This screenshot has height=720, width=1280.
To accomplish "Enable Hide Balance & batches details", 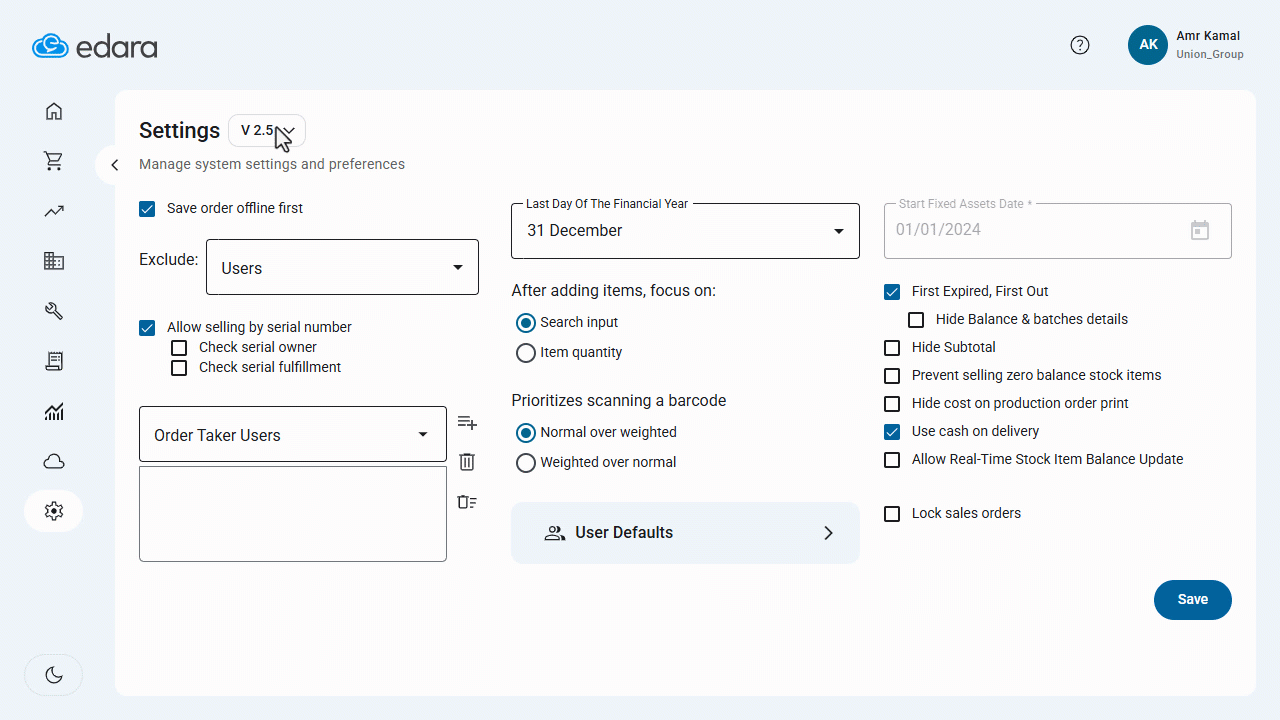I will coord(916,320).
